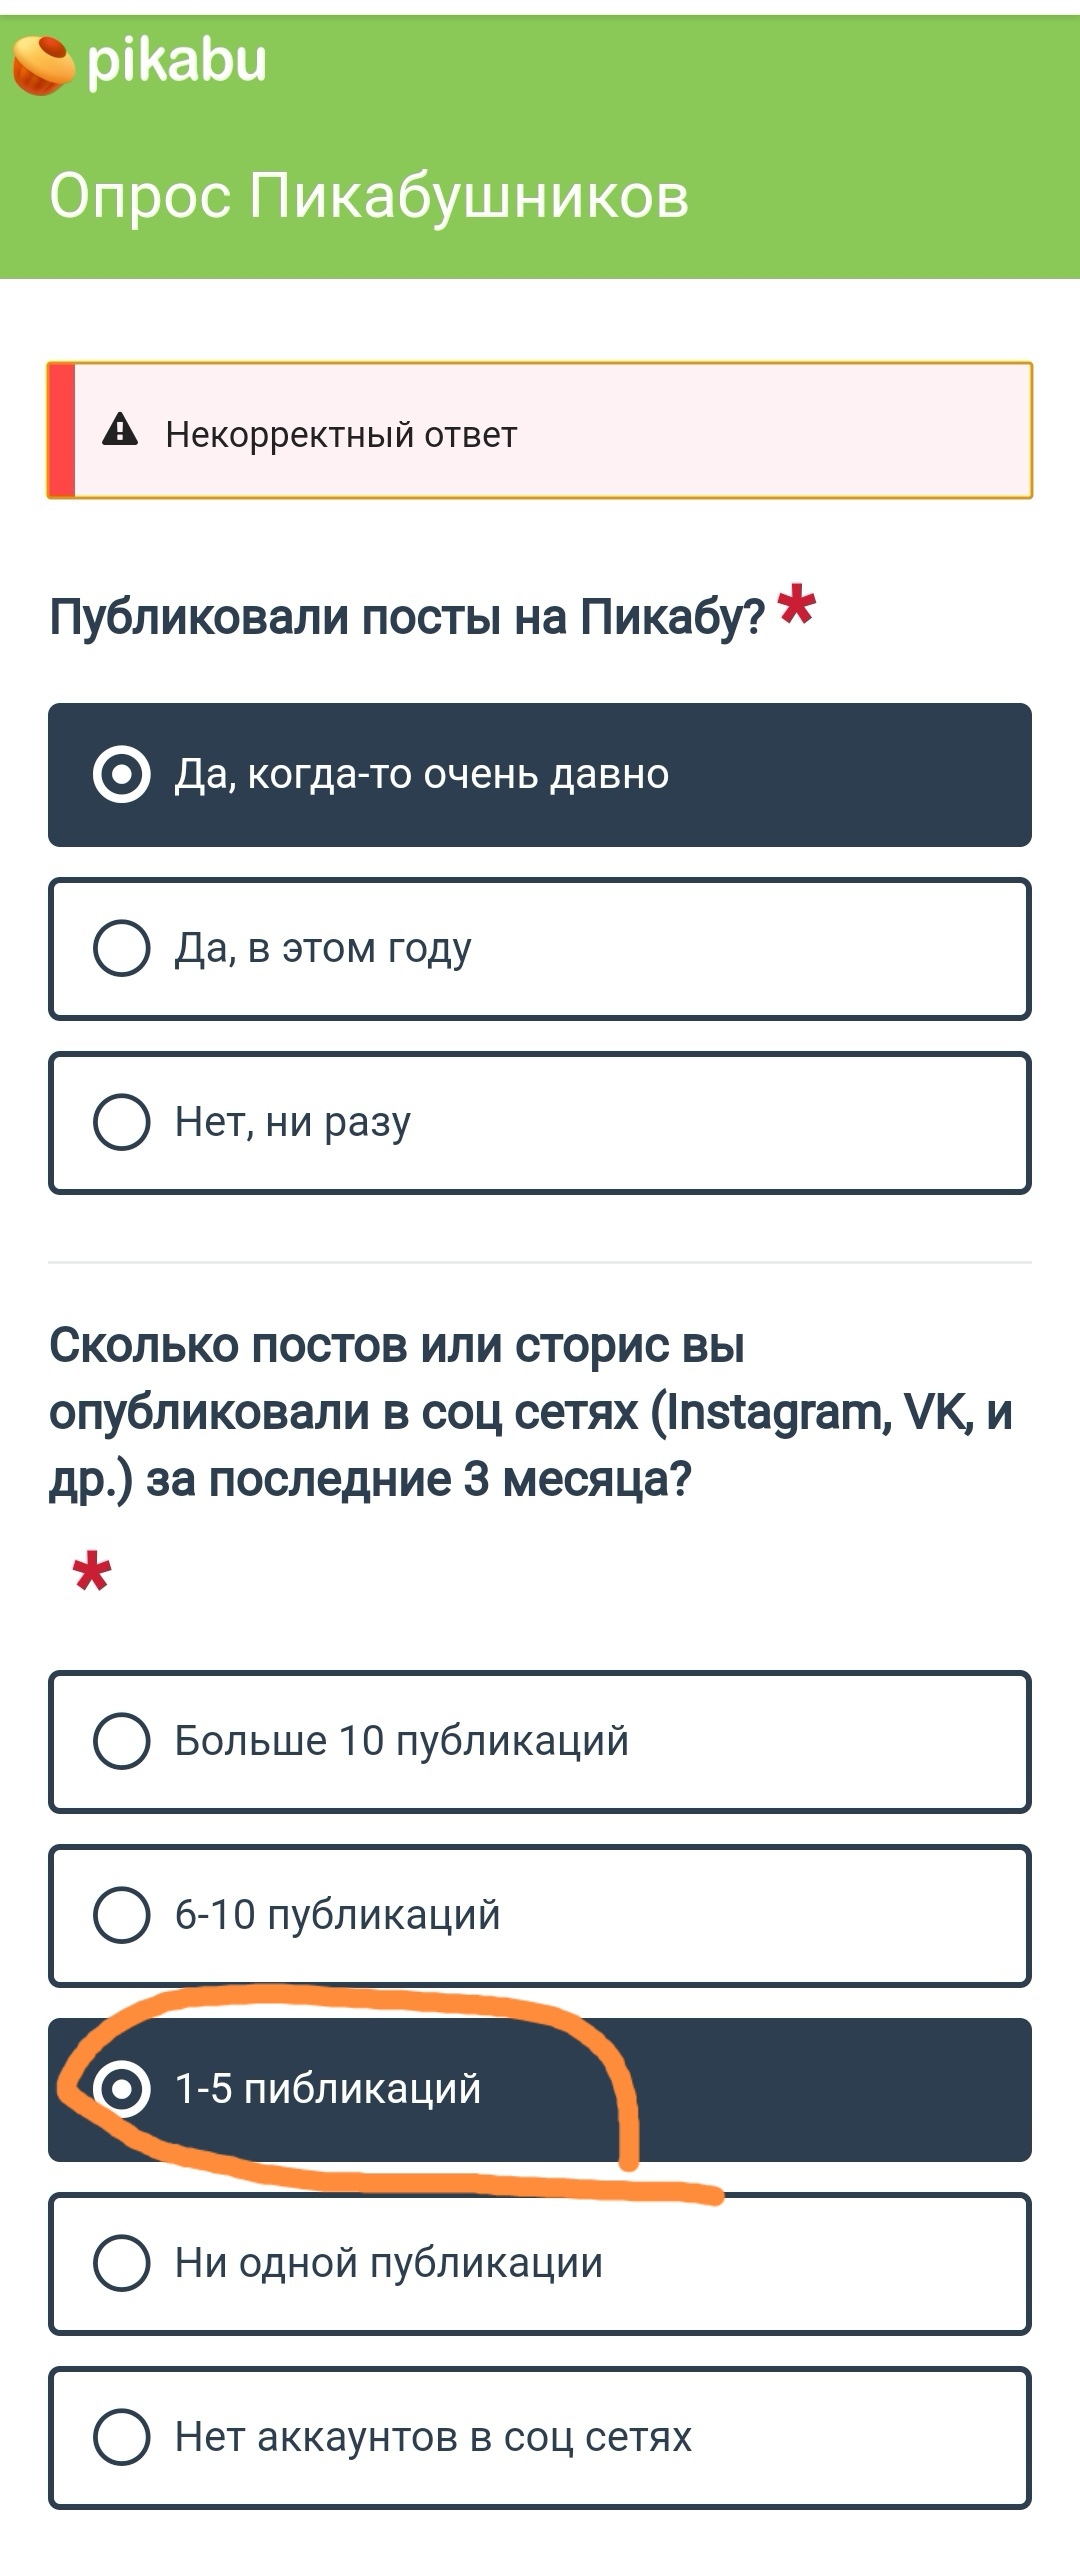Select 'Ни одной публикации' answer
The image size is (1080, 2567).
(540, 2264)
